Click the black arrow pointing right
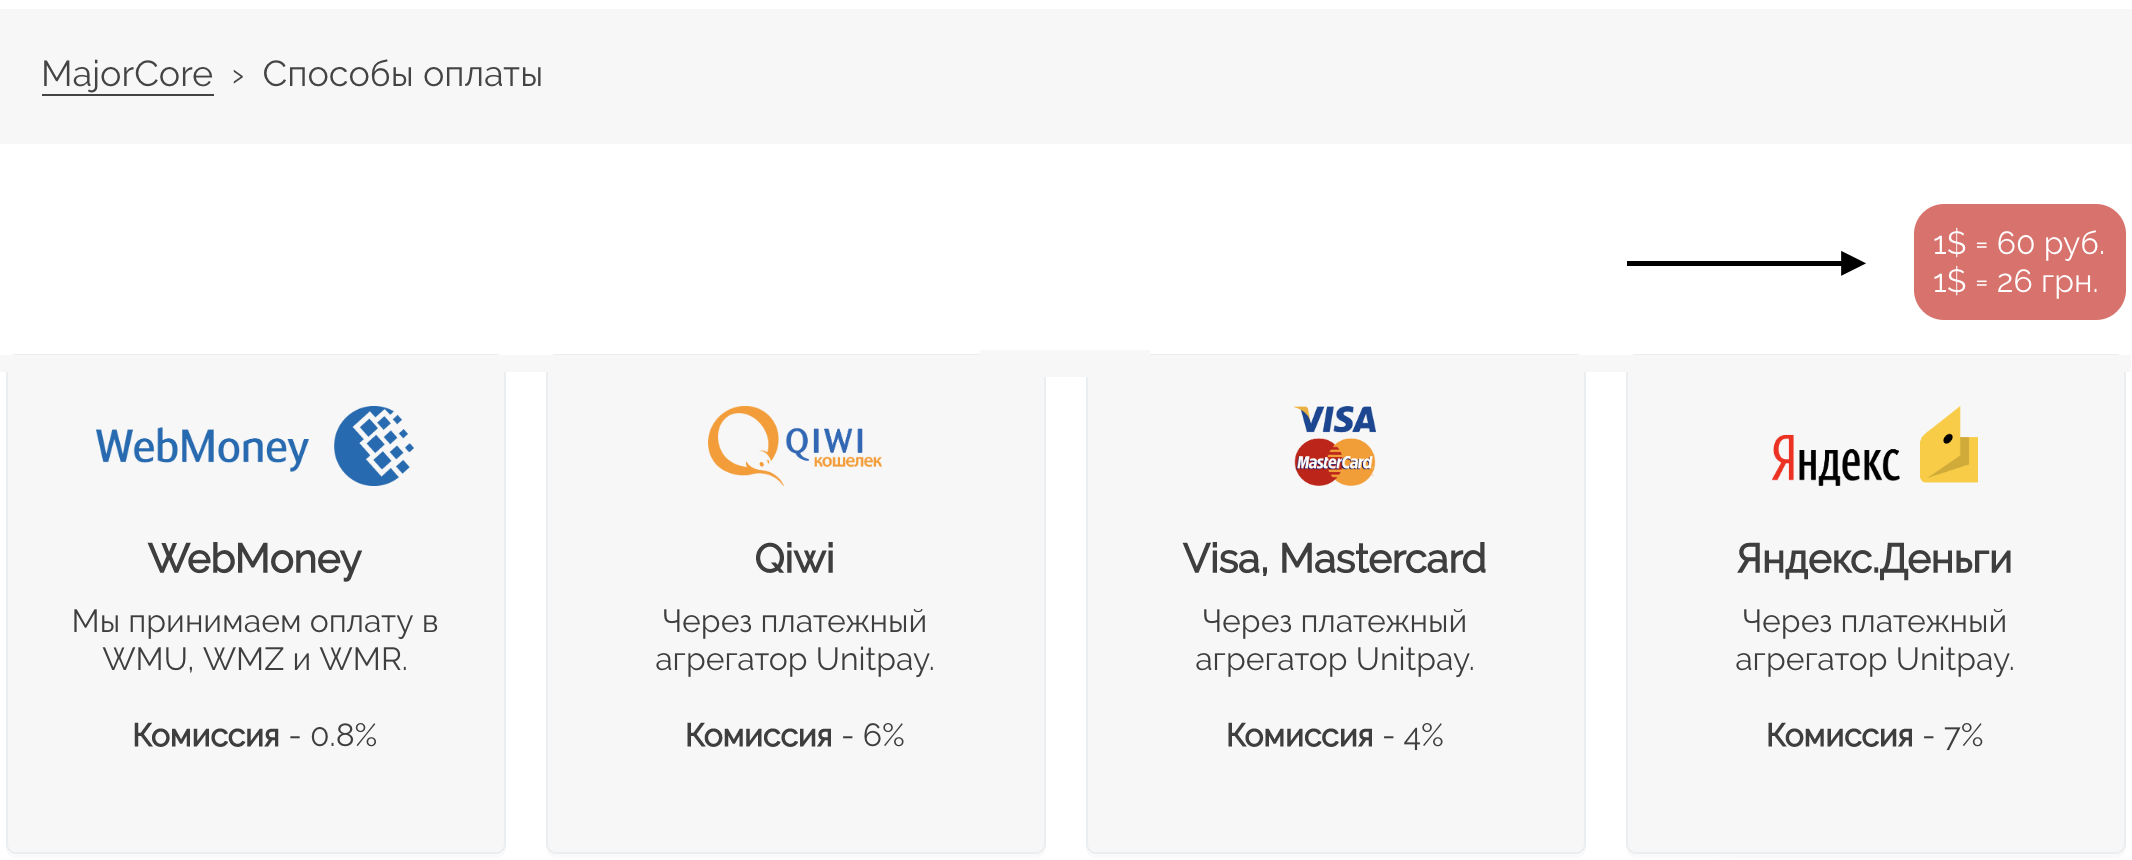The height and width of the screenshot is (860, 2132). coord(1746,263)
